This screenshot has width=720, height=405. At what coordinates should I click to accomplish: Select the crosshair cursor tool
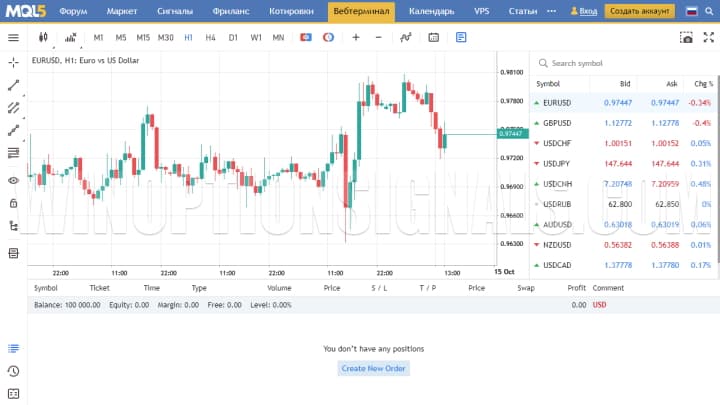point(13,62)
